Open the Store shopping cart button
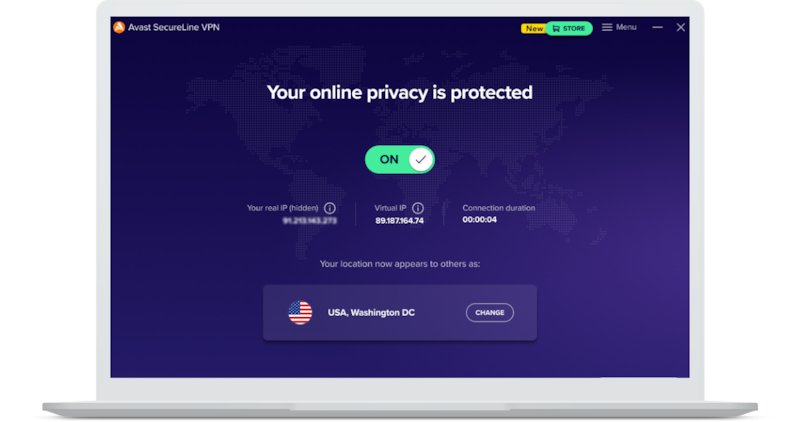Image resolution: width=800 pixels, height=422 pixels. click(x=569, y=29)
